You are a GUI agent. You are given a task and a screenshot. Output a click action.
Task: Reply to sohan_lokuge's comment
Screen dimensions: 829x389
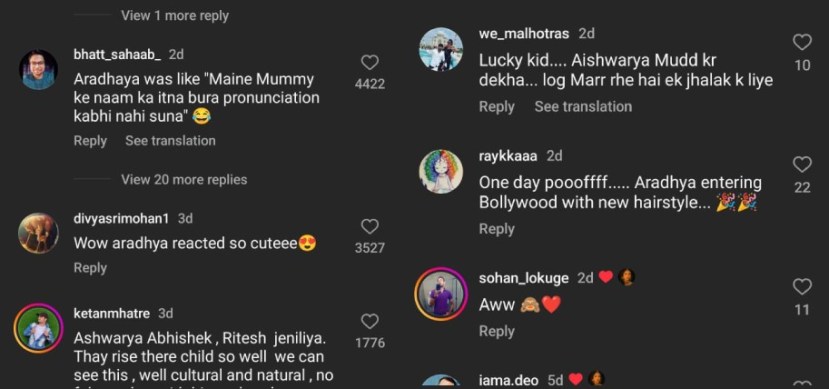(x=496, y=331)
